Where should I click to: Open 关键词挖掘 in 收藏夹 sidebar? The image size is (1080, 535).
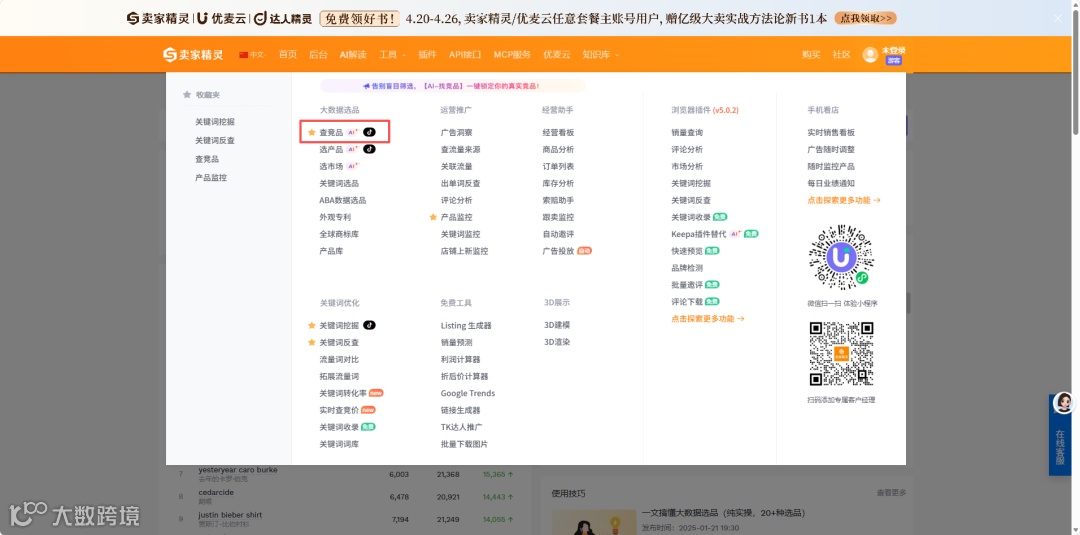[x=215, y=122]
